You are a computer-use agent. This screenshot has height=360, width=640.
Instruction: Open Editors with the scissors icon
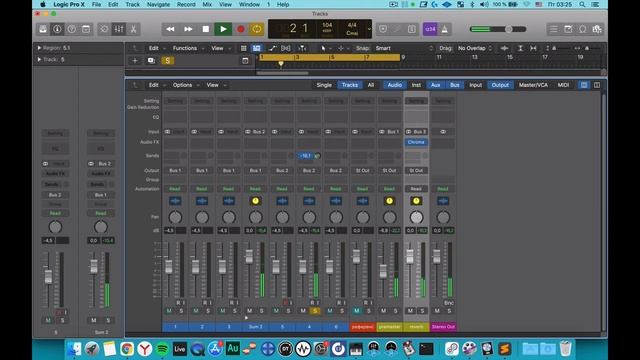pyautogui.click(x=133, y=29)
